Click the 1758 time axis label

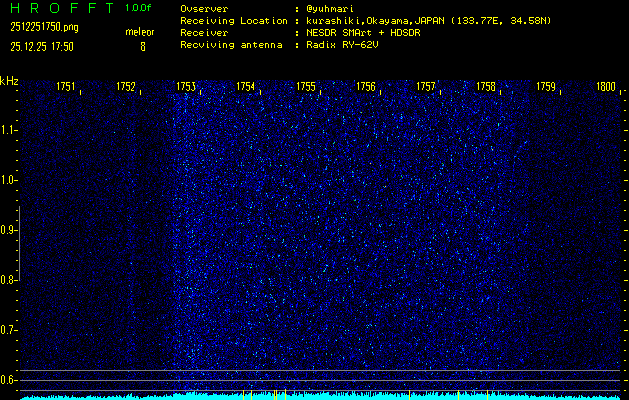coord(486,86)
